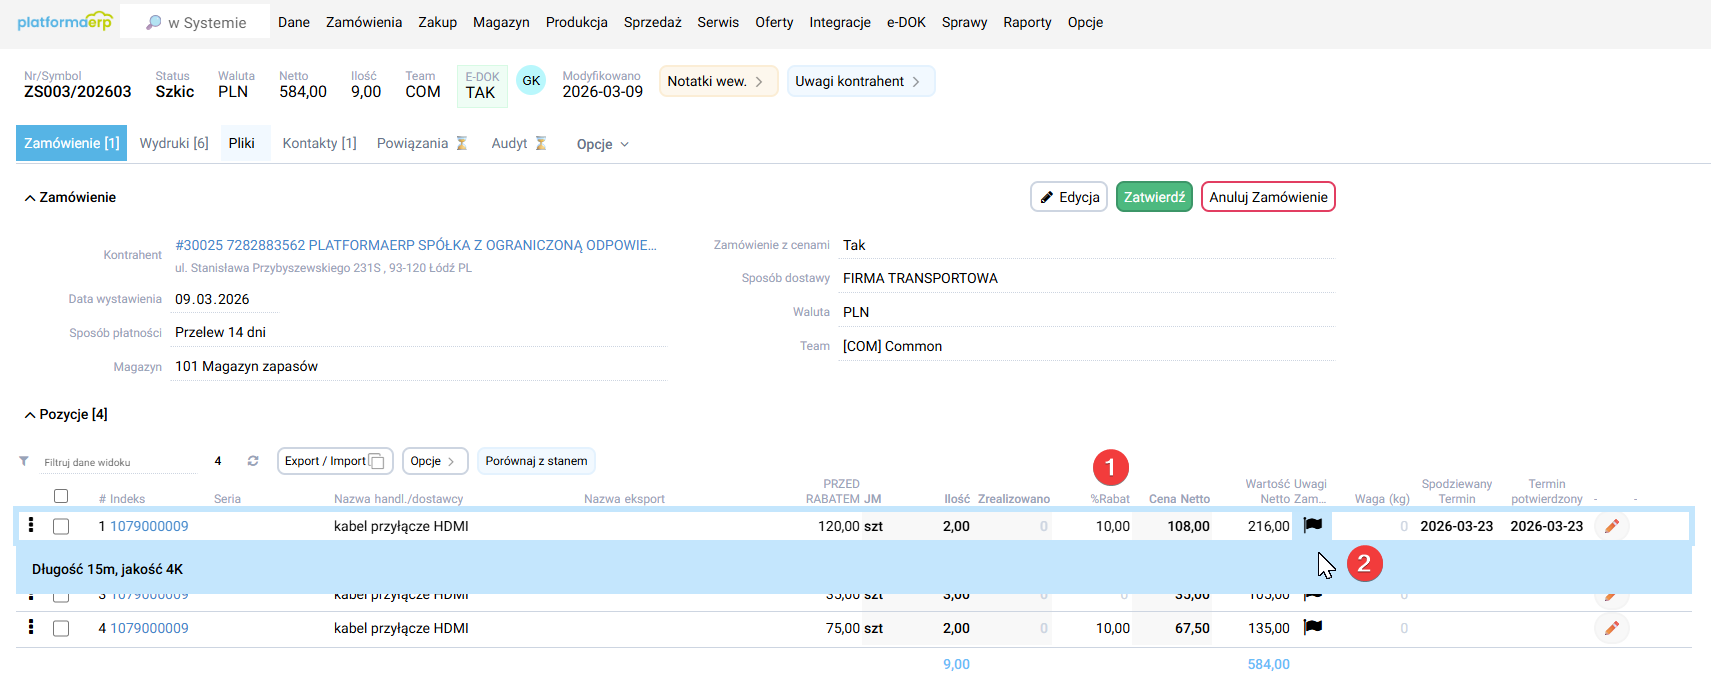Switch to the Wydruki [6] tab
Viewport: 1711px width, 679px height.
click(x=174, y=143)
